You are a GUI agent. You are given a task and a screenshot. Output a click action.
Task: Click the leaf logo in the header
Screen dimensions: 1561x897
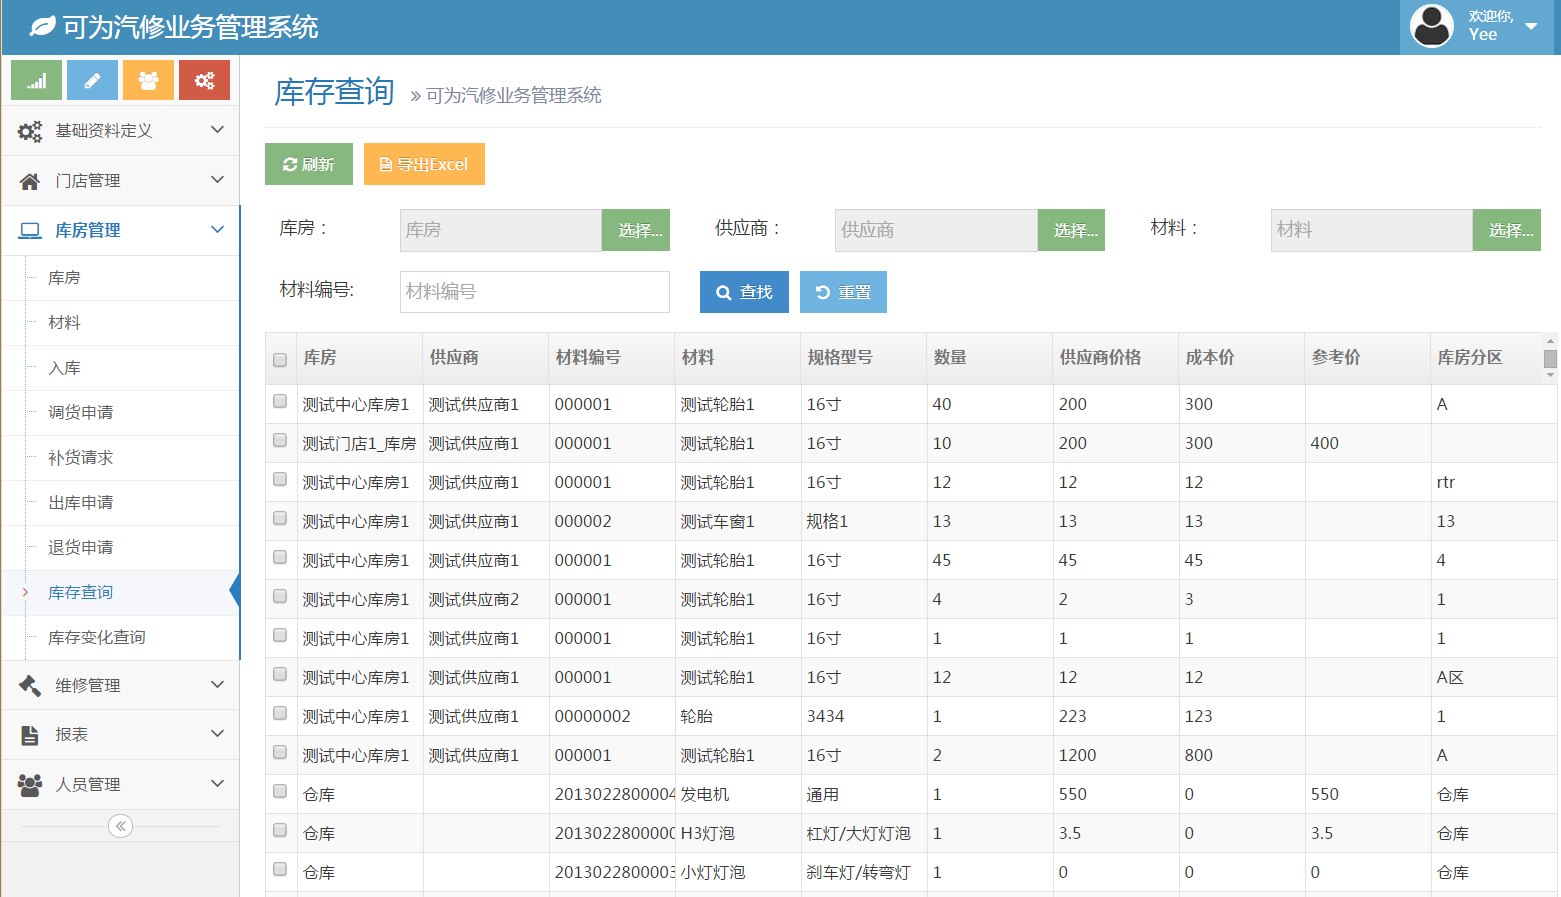click(x=42, y=27)
